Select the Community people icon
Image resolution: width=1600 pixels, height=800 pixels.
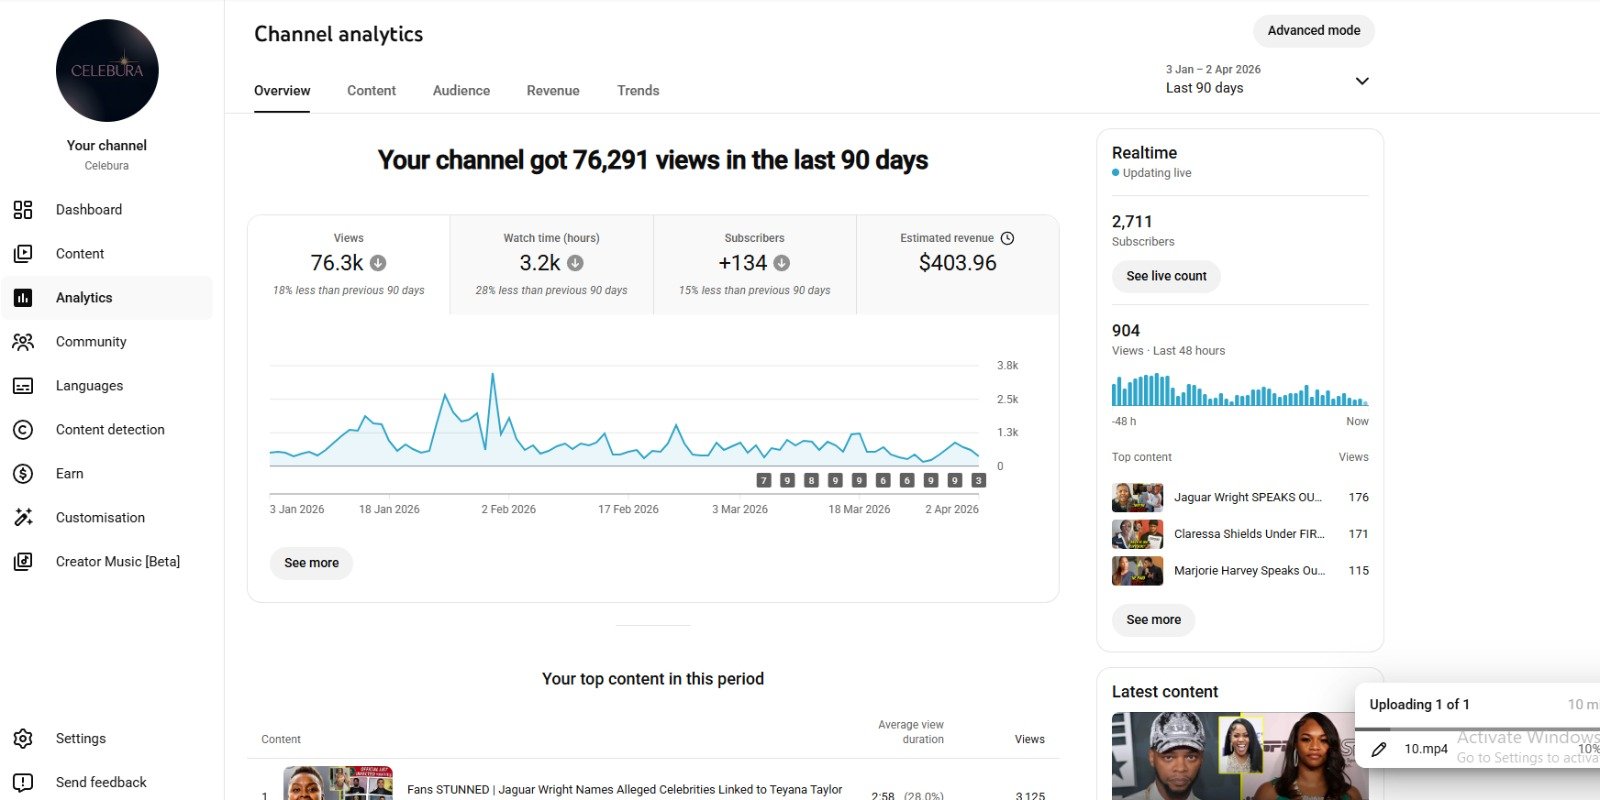point(23,342)
